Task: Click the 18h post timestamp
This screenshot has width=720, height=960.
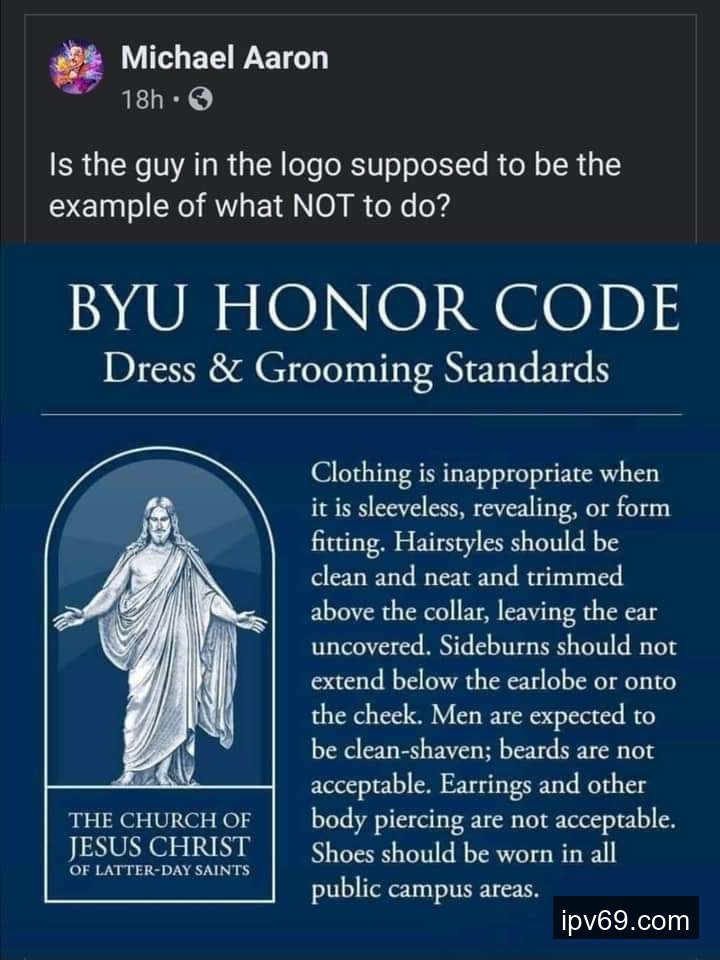Action: pyautogui.click(x=143, y=99)
